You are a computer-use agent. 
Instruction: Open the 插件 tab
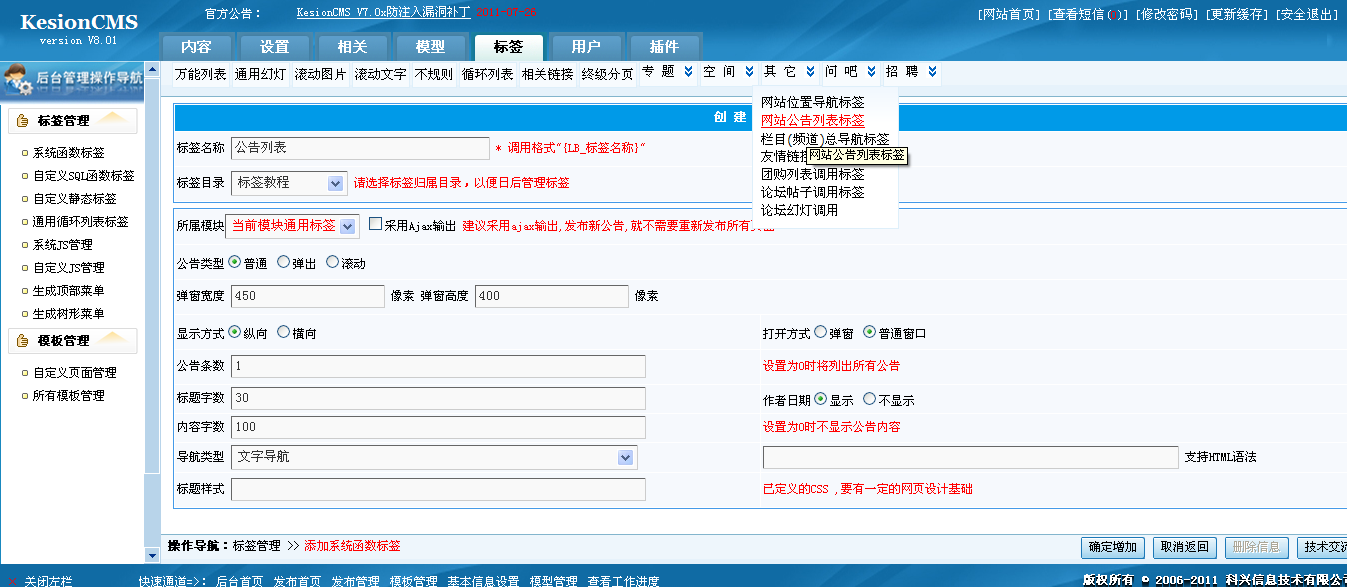pos(665,46)
